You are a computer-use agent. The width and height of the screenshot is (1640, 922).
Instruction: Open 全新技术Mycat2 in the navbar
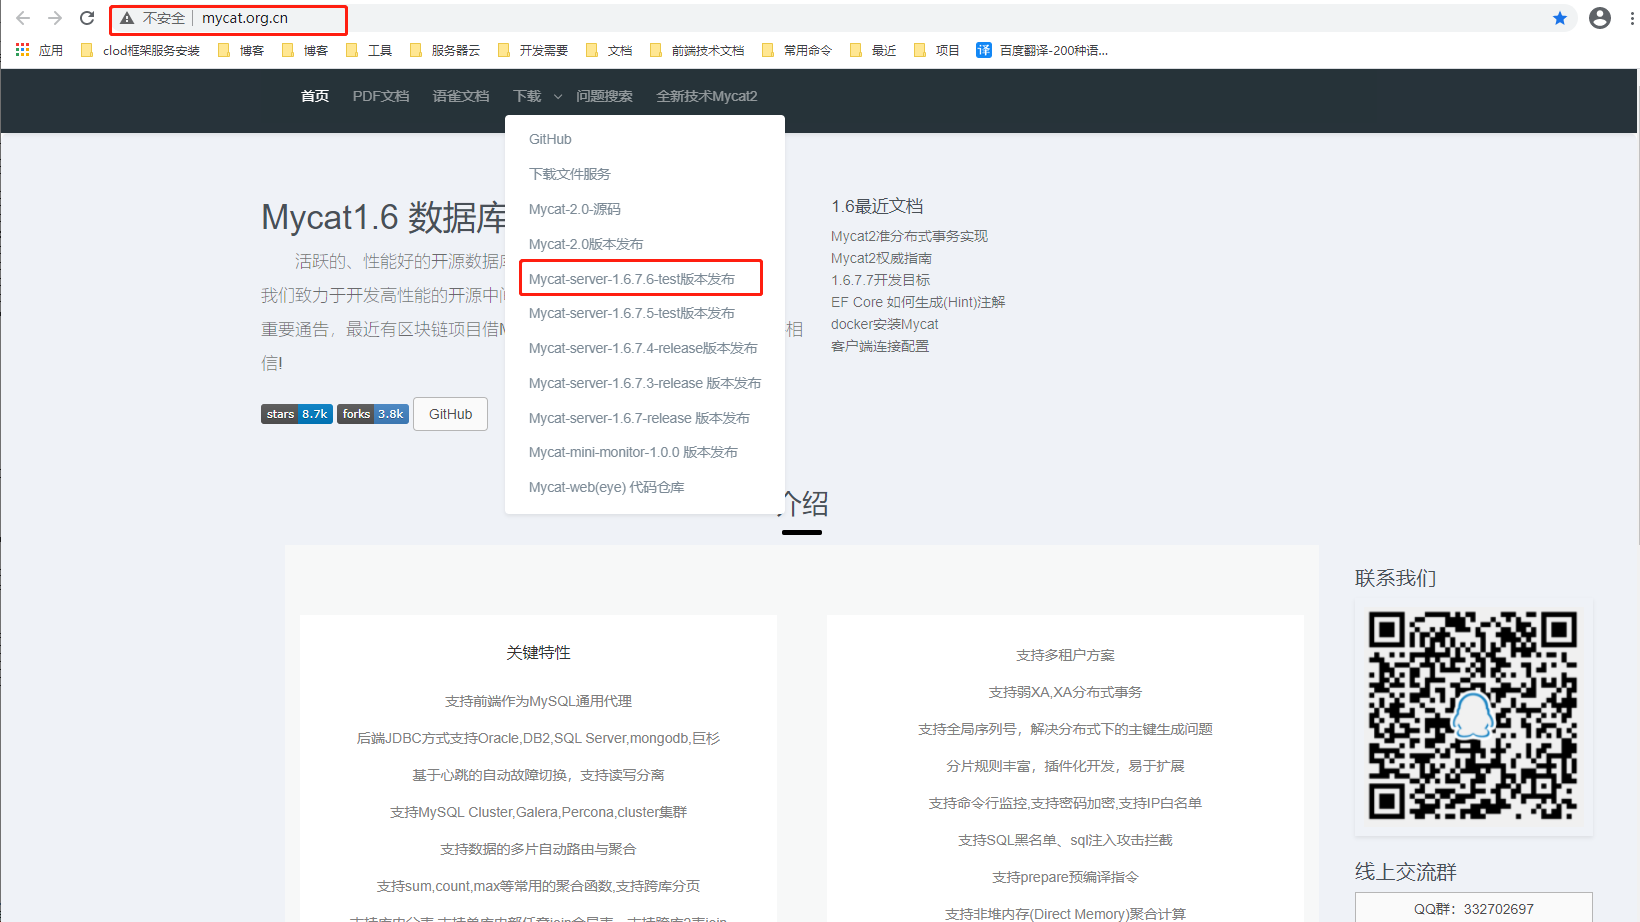pyautogui.click(x=707, y=96)
